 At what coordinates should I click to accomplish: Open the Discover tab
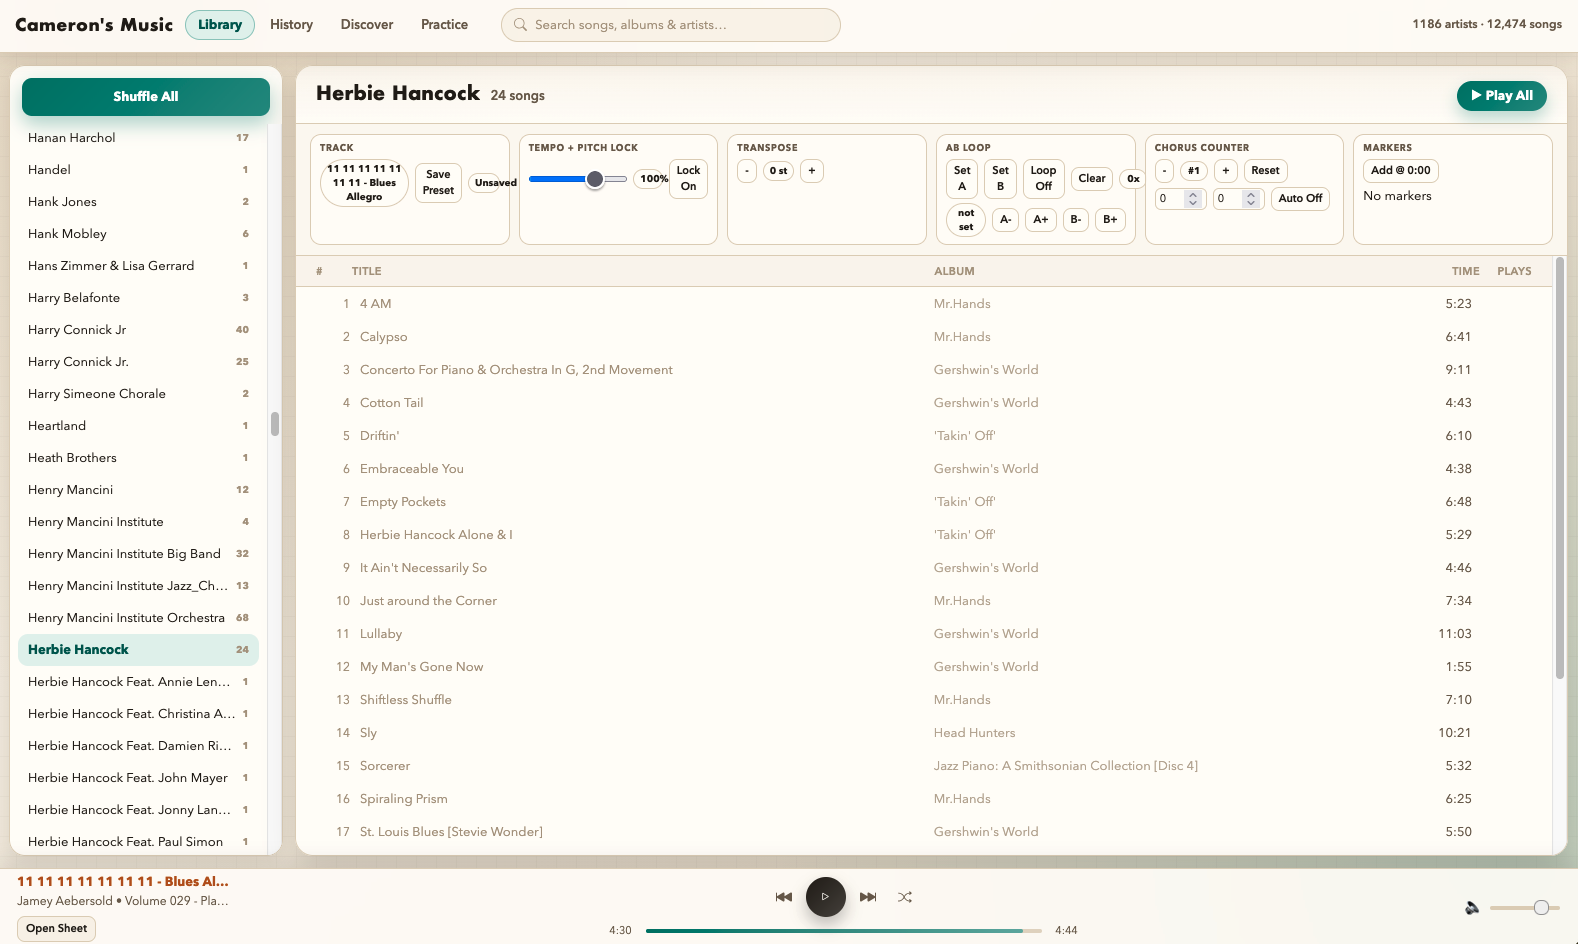[x=367, y=25]
